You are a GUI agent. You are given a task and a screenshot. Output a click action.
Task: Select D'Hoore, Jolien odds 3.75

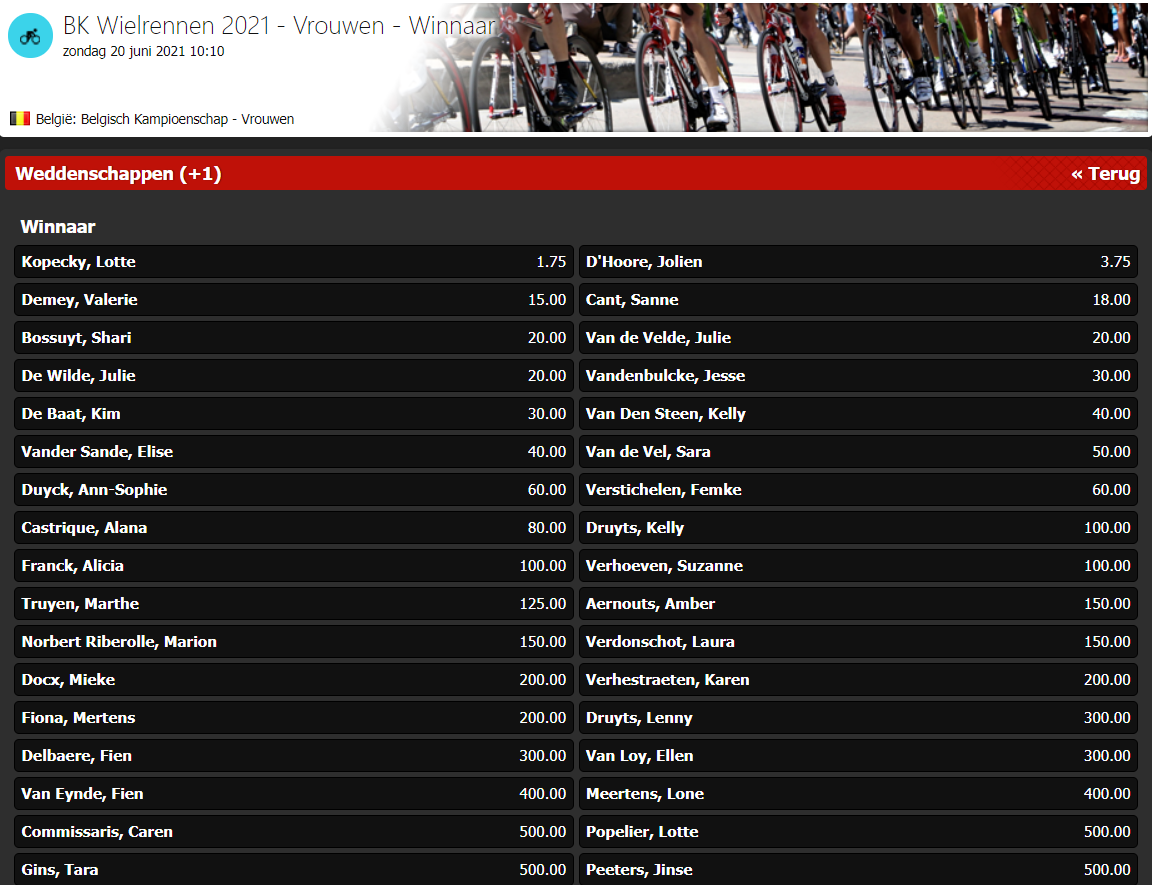coord(858,262)
